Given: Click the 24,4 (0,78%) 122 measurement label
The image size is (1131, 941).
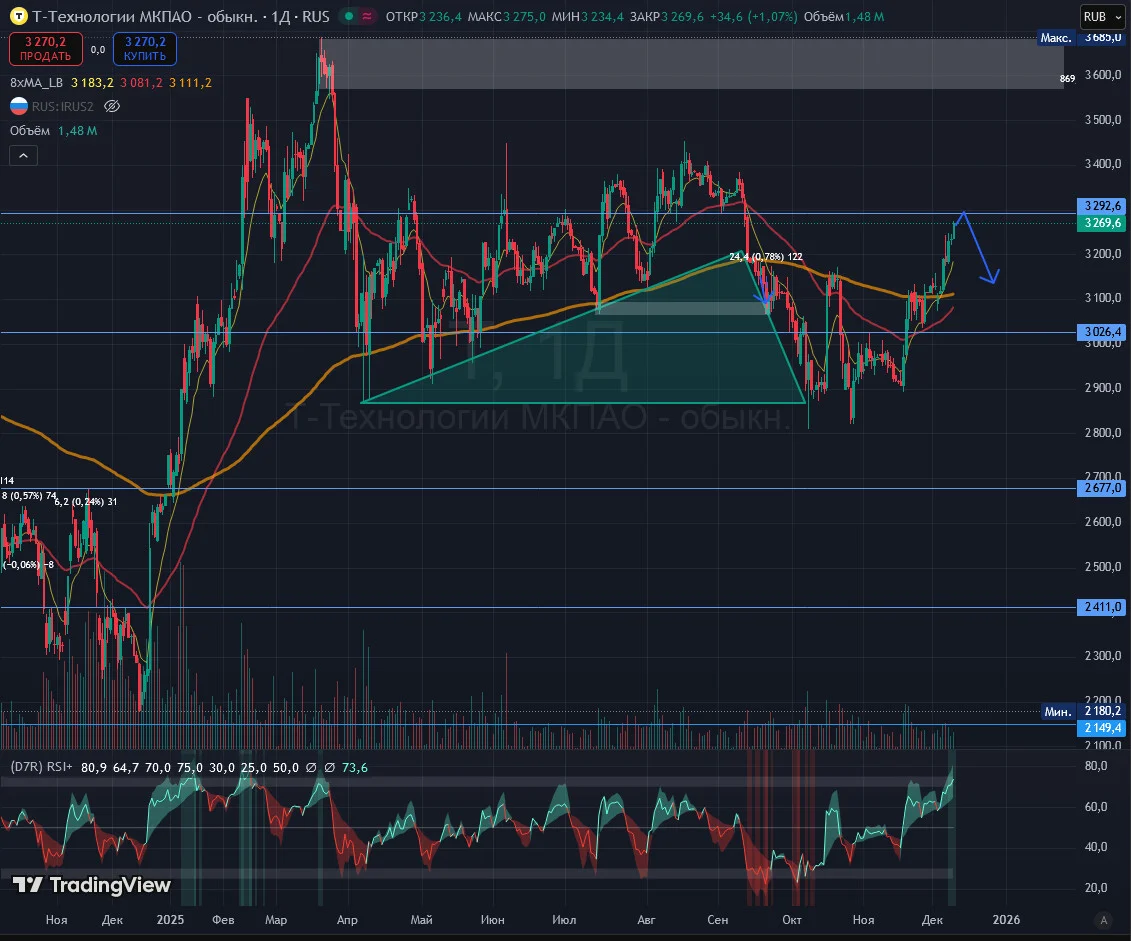Looking at the screenshot, I should click(x=766, y=257).
